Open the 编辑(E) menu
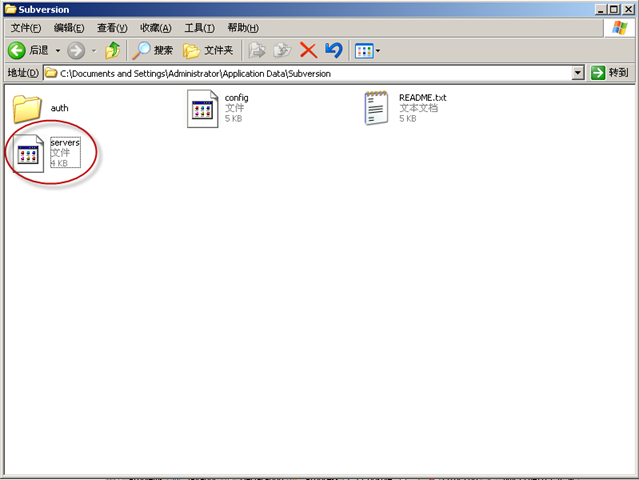 click(x=69, y=28)
